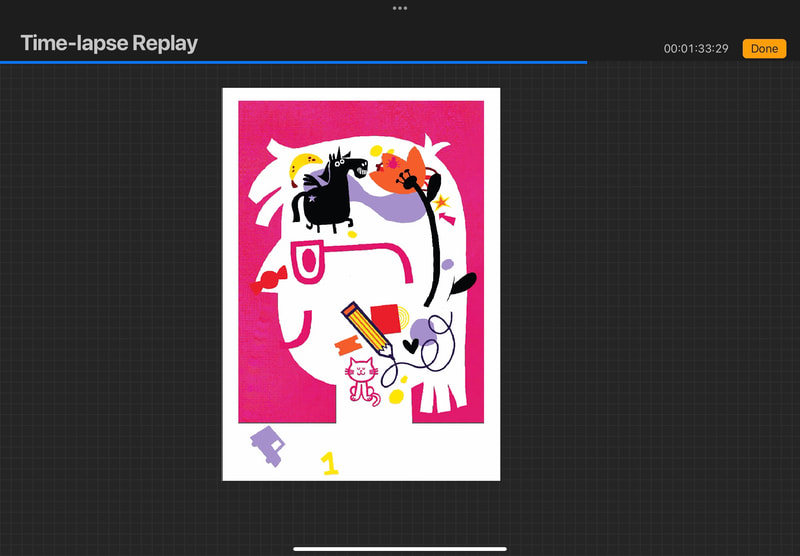800x556 pixels.
Task: Tap the yellow striped pencil drawing
Action: 365,327
